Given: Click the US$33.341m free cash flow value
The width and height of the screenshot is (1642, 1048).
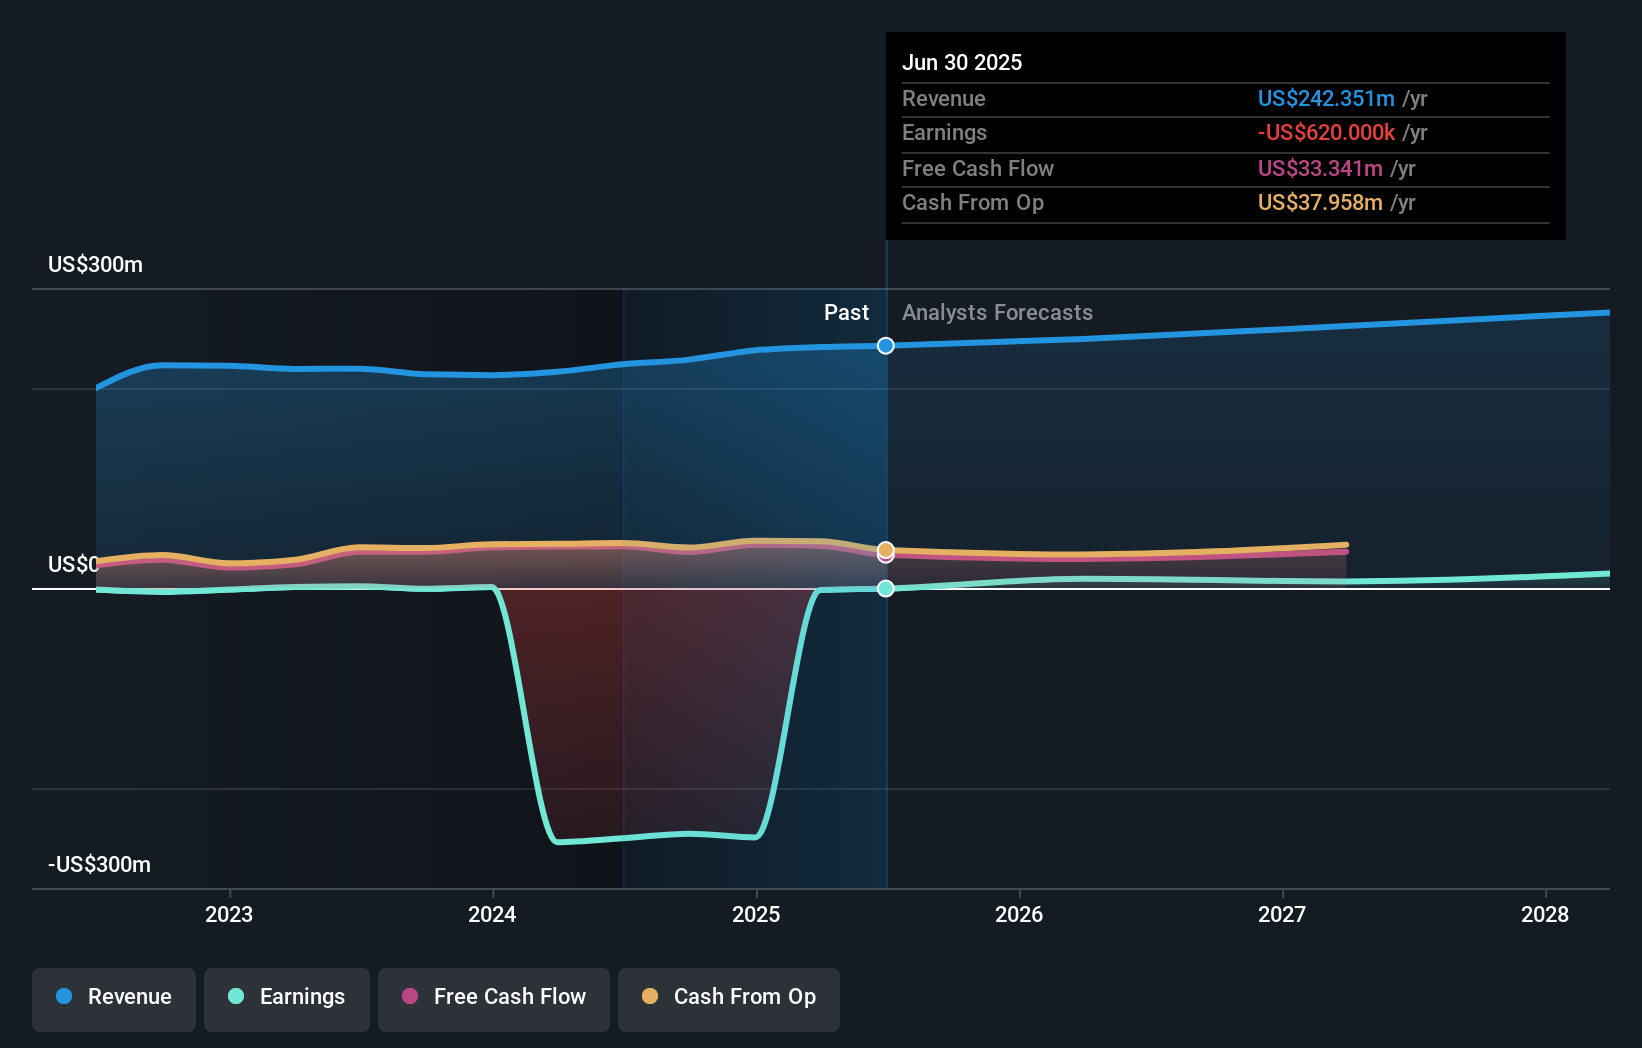Looking at the screenshot, I should (x=1320, y=169).
